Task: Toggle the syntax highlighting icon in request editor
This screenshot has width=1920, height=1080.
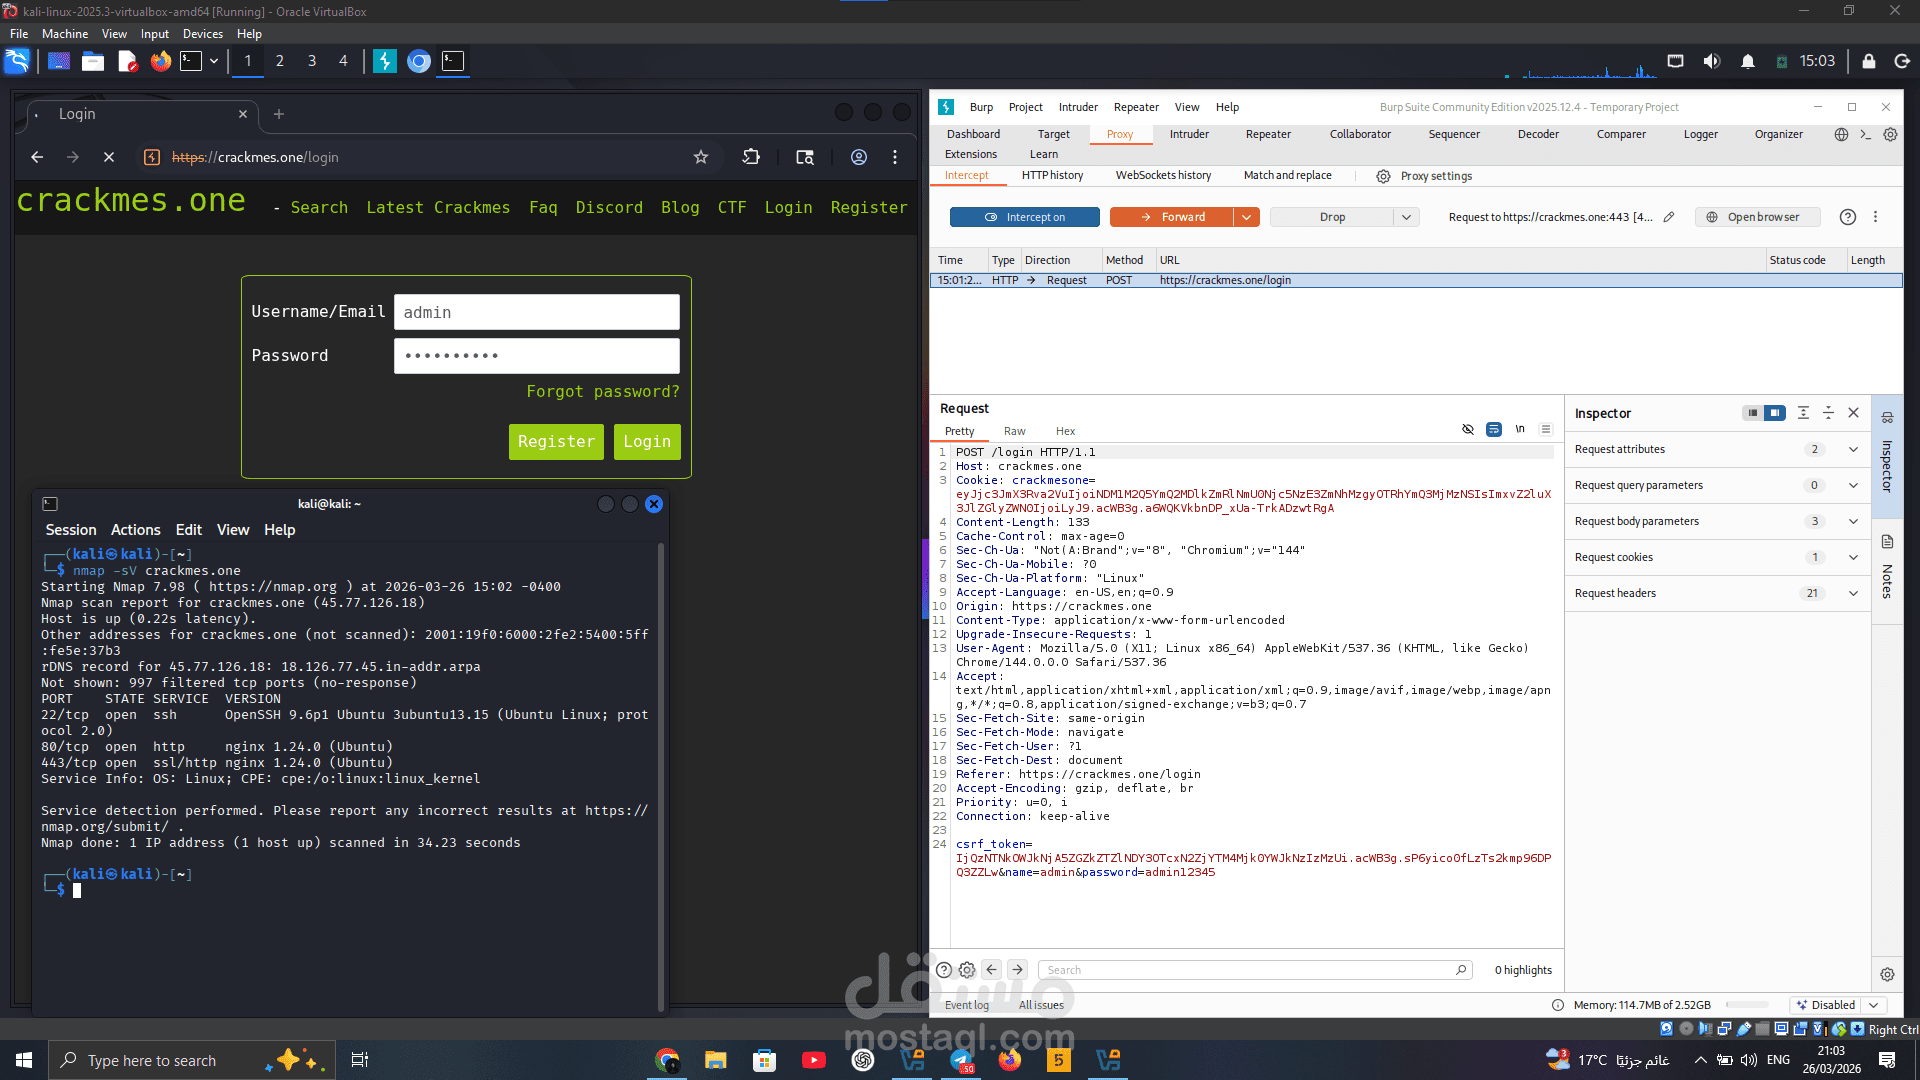Action: [x=1494, y=430]
